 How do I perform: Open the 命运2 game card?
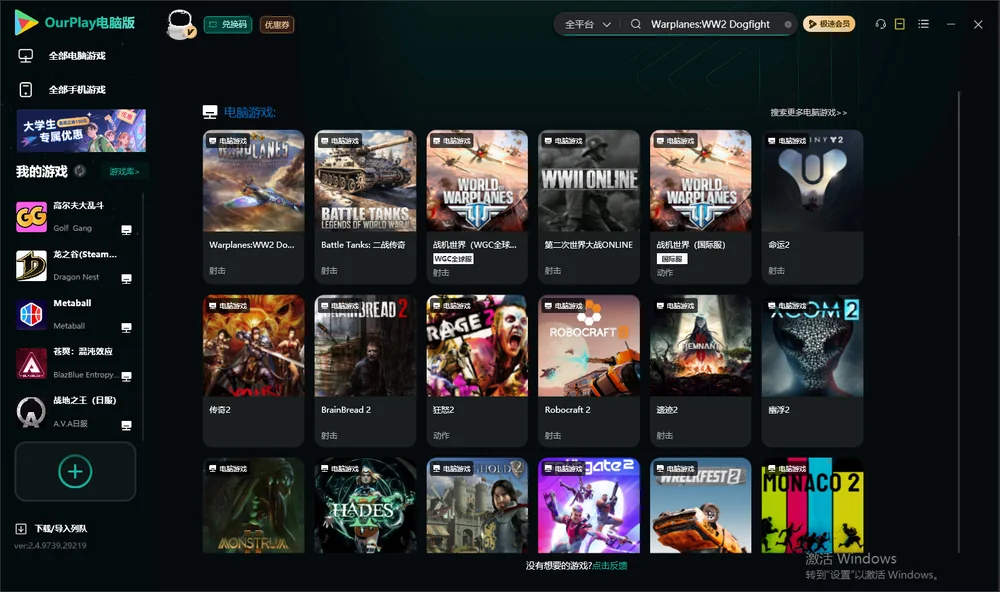click(x=812, y=207)
